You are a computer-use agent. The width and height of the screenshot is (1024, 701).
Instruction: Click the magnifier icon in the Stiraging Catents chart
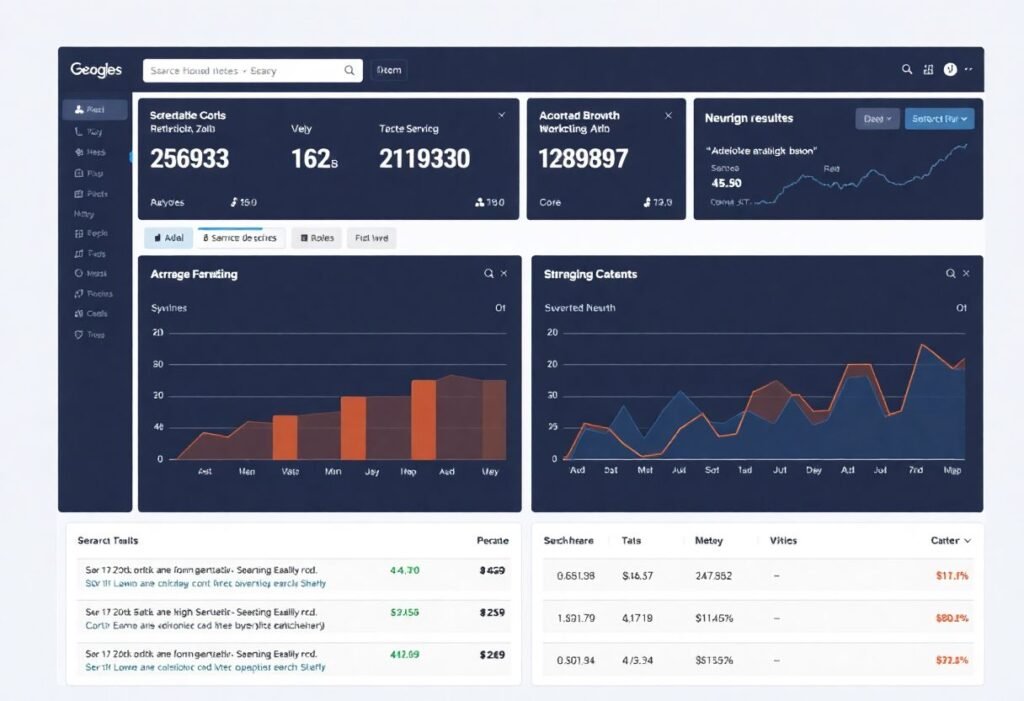[x=950, y=274]
